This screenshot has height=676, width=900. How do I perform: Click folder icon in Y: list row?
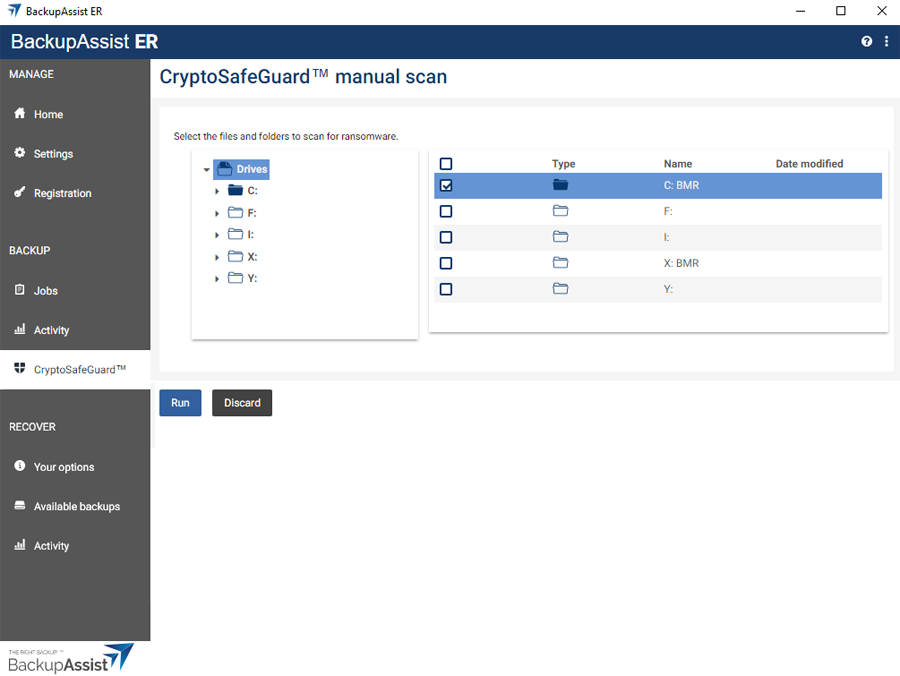coord(560,288)
